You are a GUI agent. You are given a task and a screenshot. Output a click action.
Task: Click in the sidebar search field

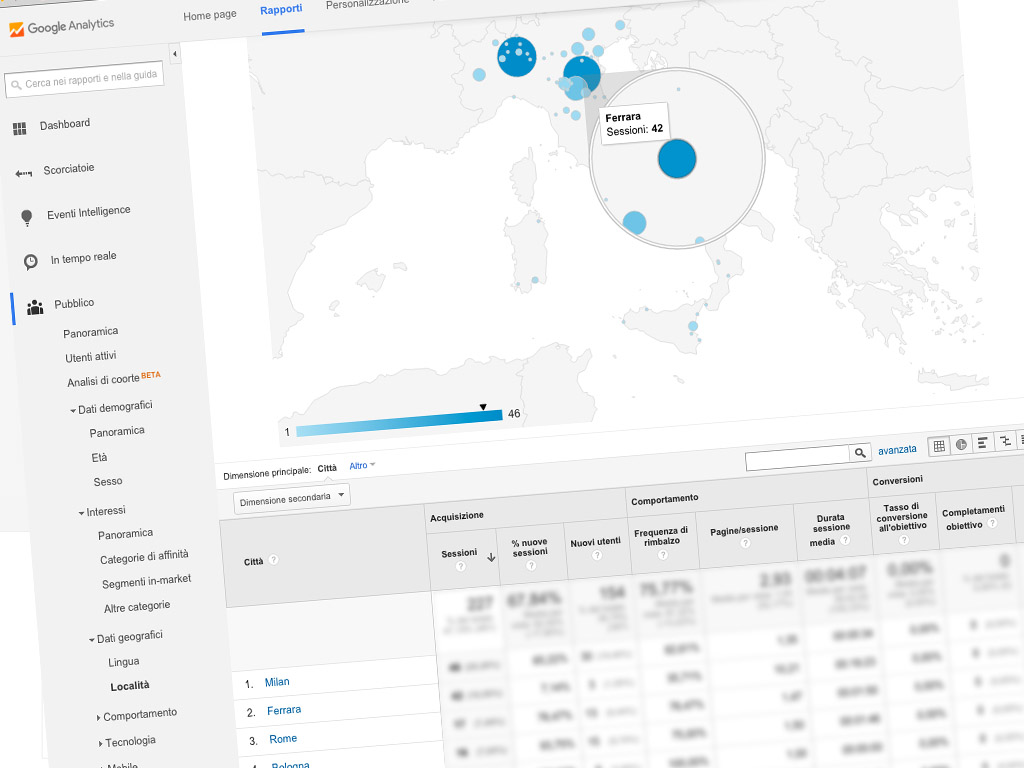click(84, 80)
